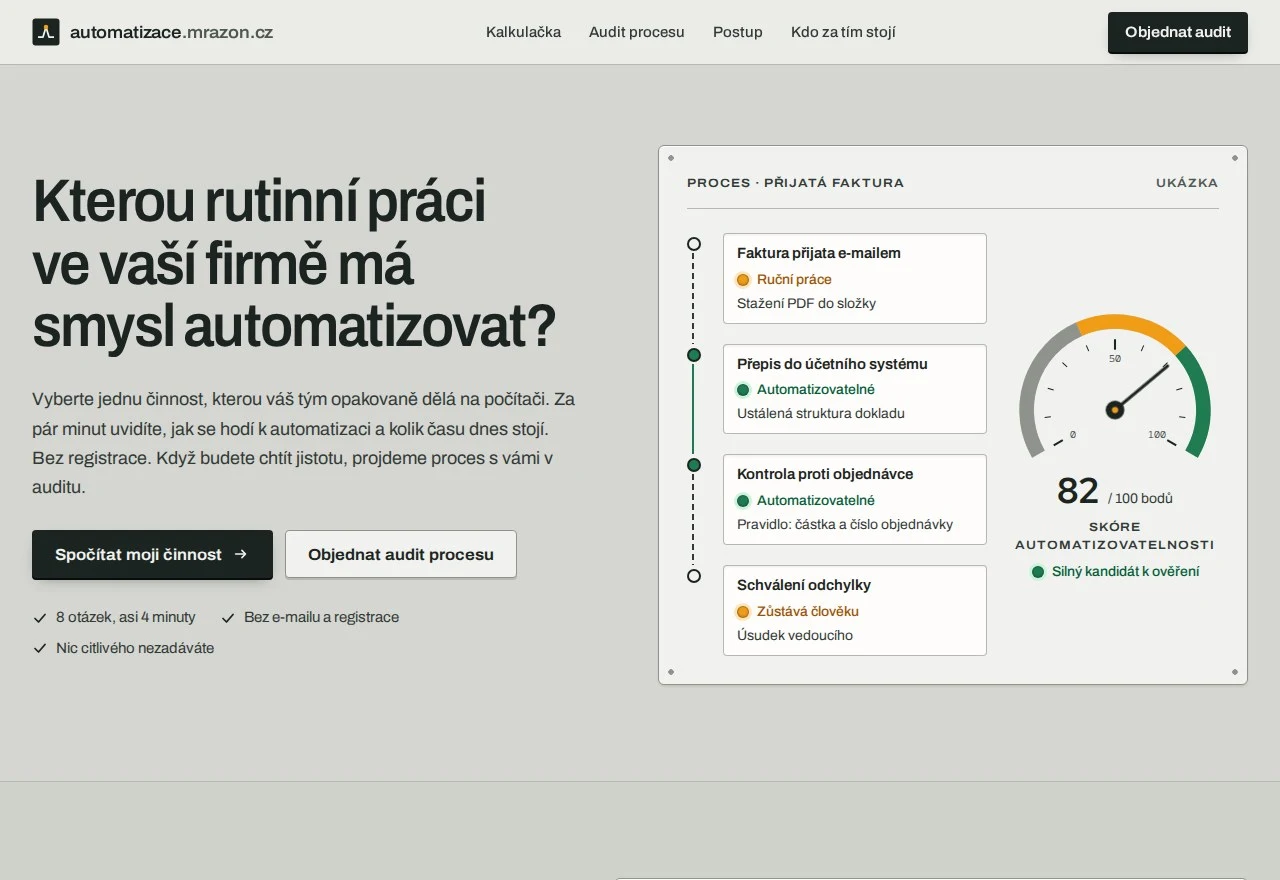Click timeline node for Kontrola proti objednávce
Image resolution: width=1280 pixels, height=880 pixels.
click(x=694, y=465)
